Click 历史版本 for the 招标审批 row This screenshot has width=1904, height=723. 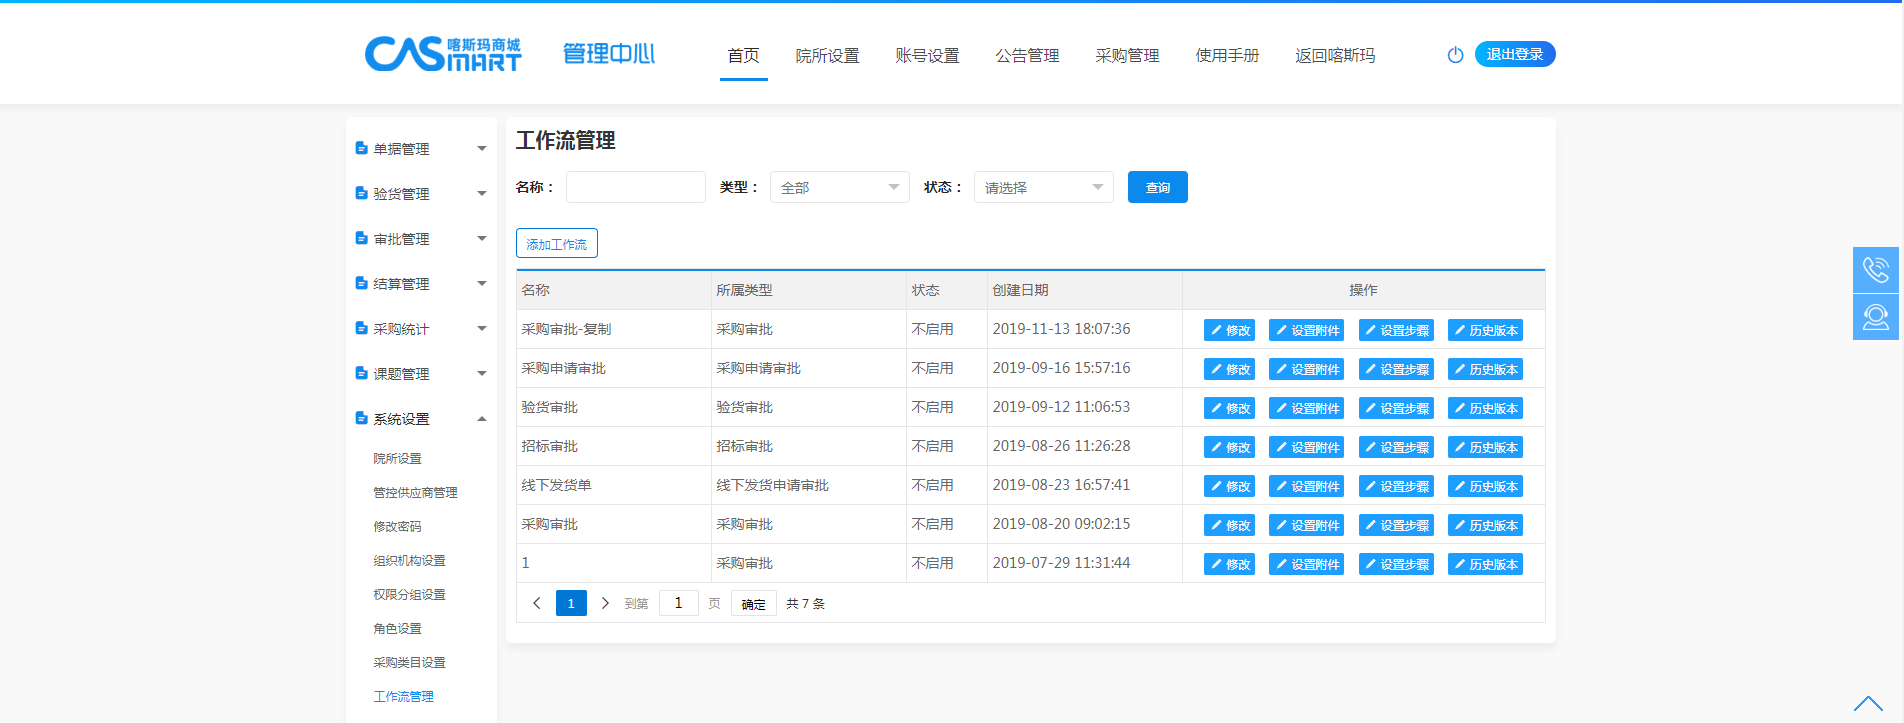tap(1485, 447)
